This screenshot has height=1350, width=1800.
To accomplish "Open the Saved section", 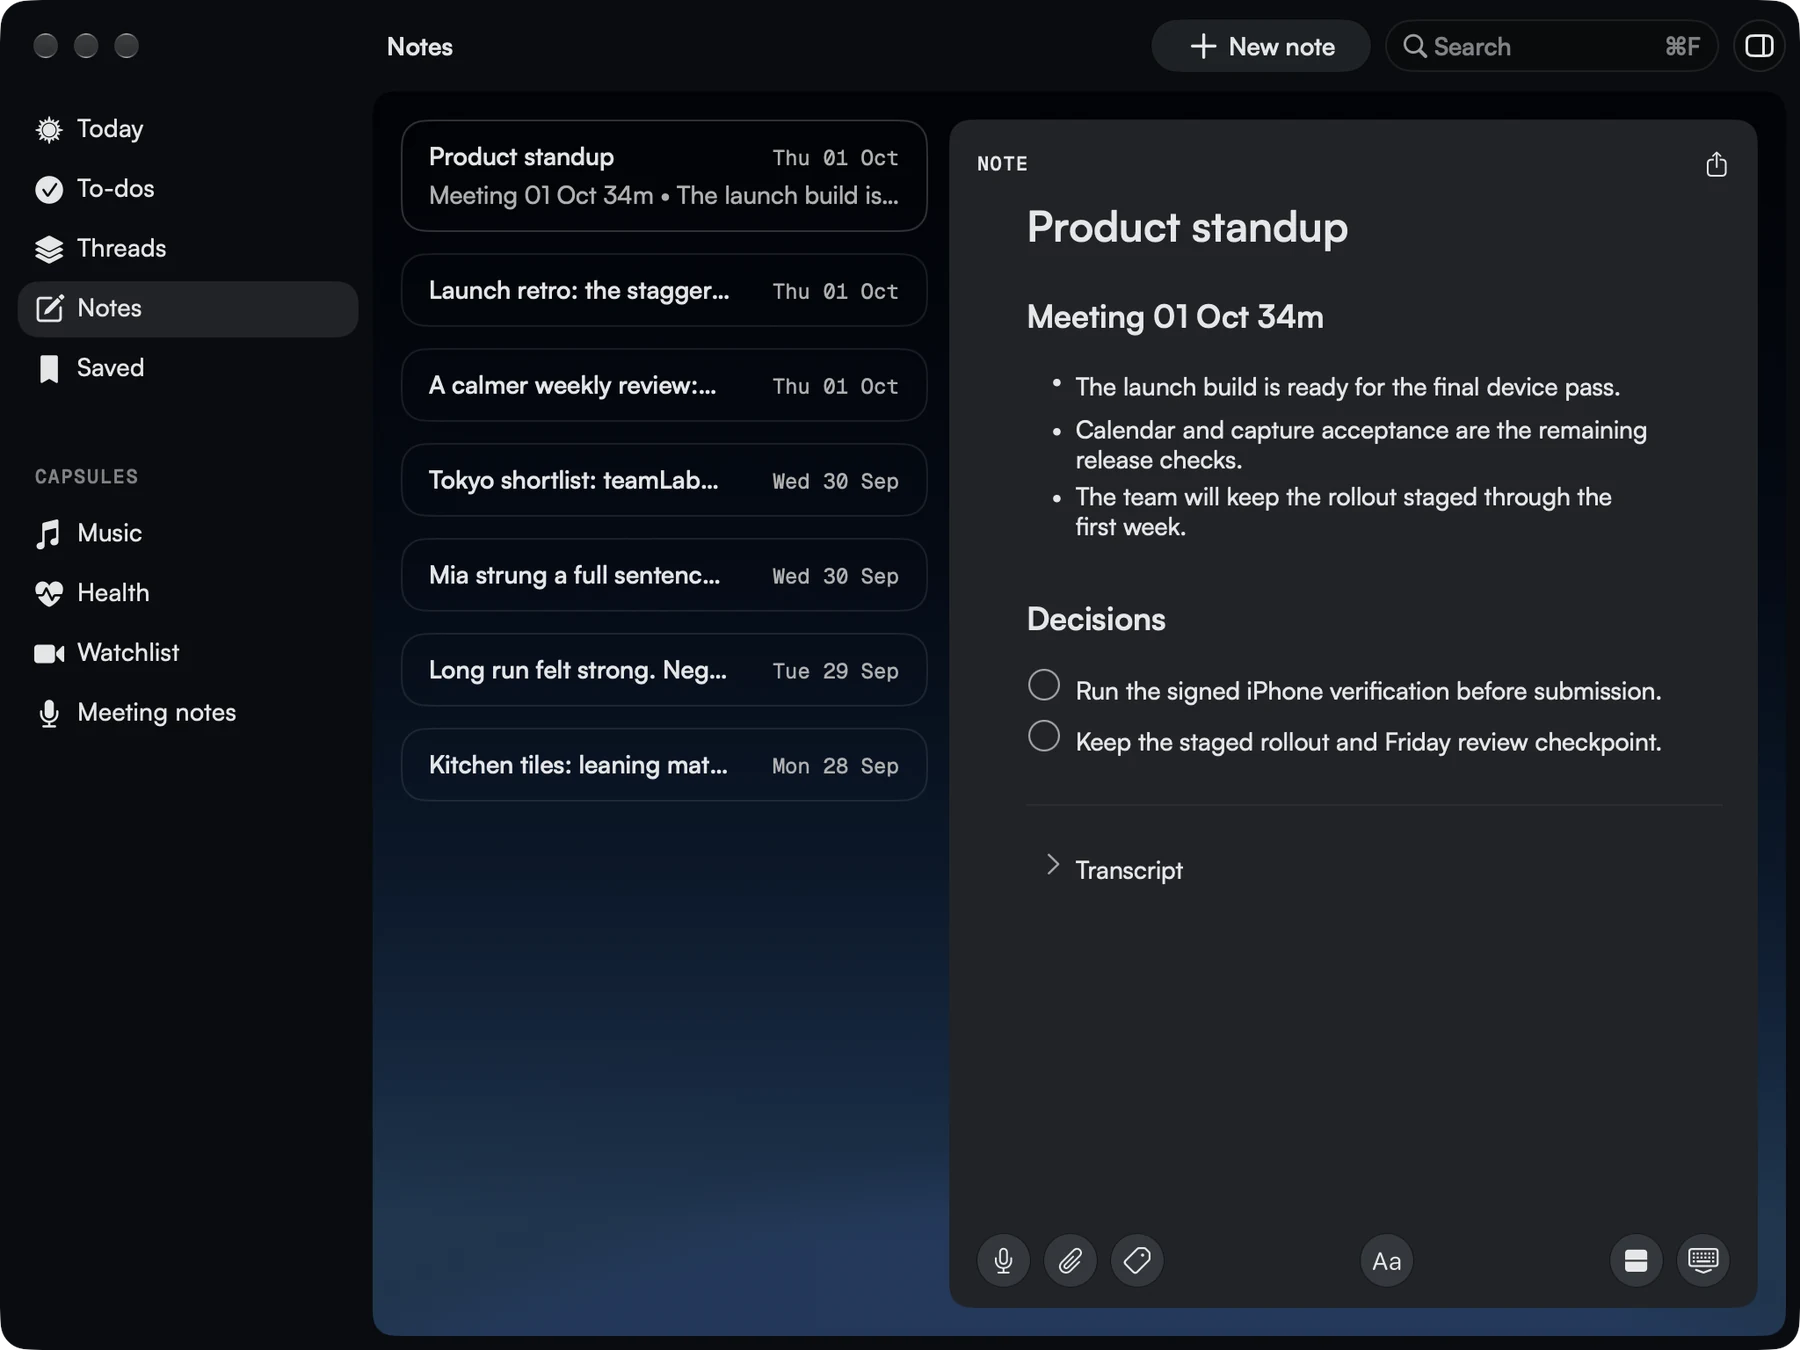I will 187,368.
